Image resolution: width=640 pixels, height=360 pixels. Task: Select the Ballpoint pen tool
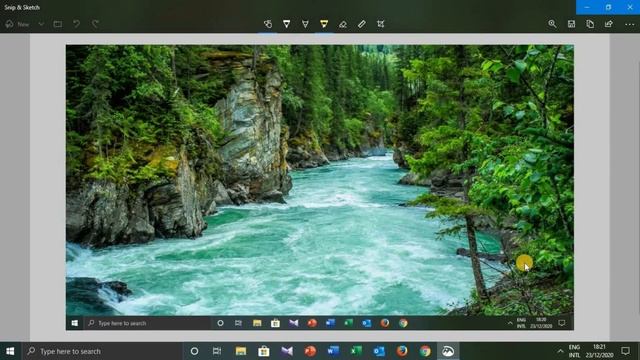[x=287, y=24]
